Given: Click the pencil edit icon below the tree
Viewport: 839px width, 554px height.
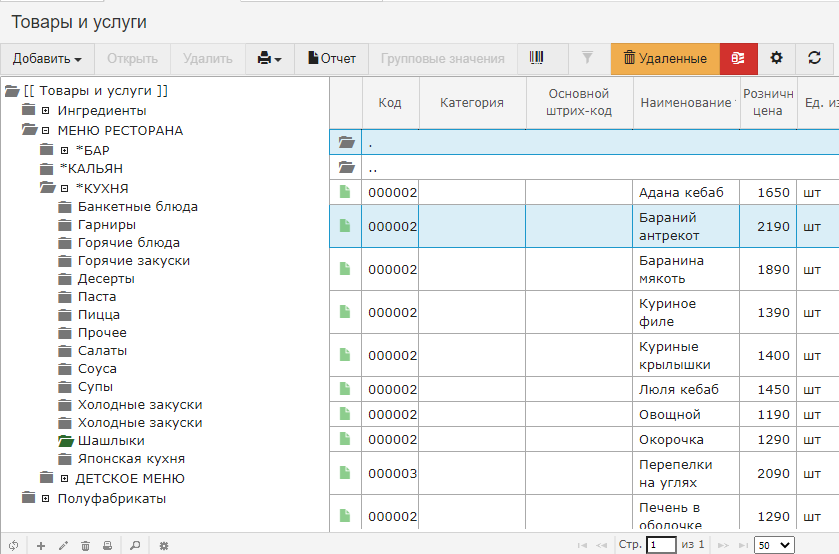Looking at the screenshot, I should pyautogui.click(x=63, y=545).
